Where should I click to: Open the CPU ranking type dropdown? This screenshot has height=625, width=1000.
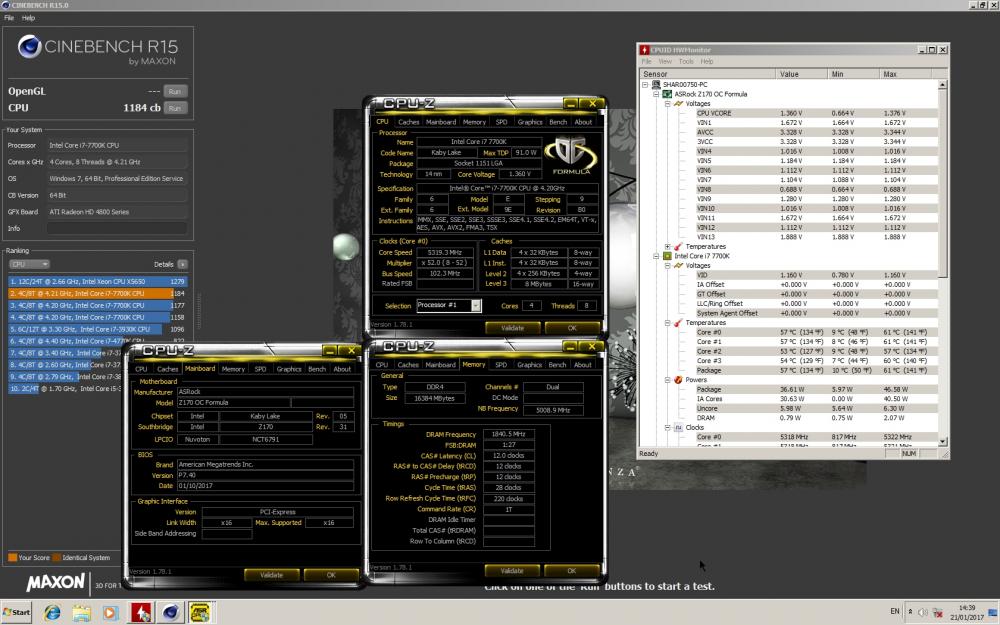[28, 264]
